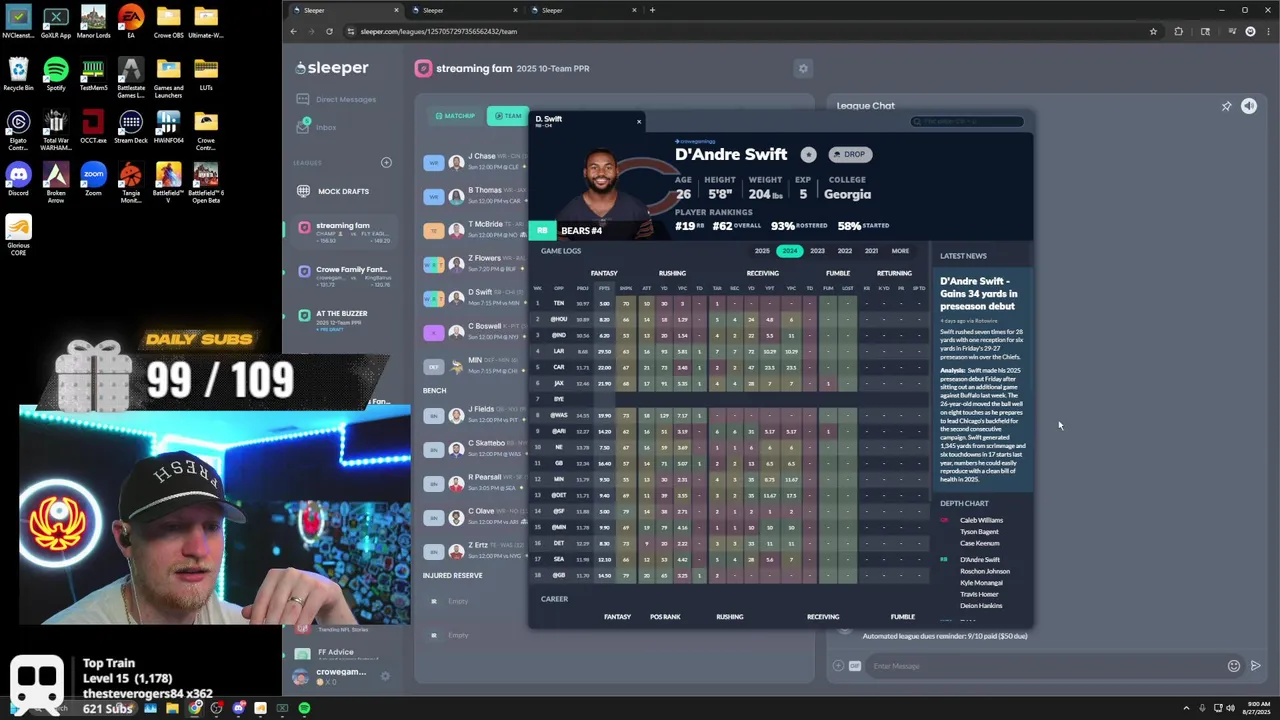Click in the Enter Message chat field
Image resolution: width=1280 pixels, height=720 pixels.
[1045, 666]
